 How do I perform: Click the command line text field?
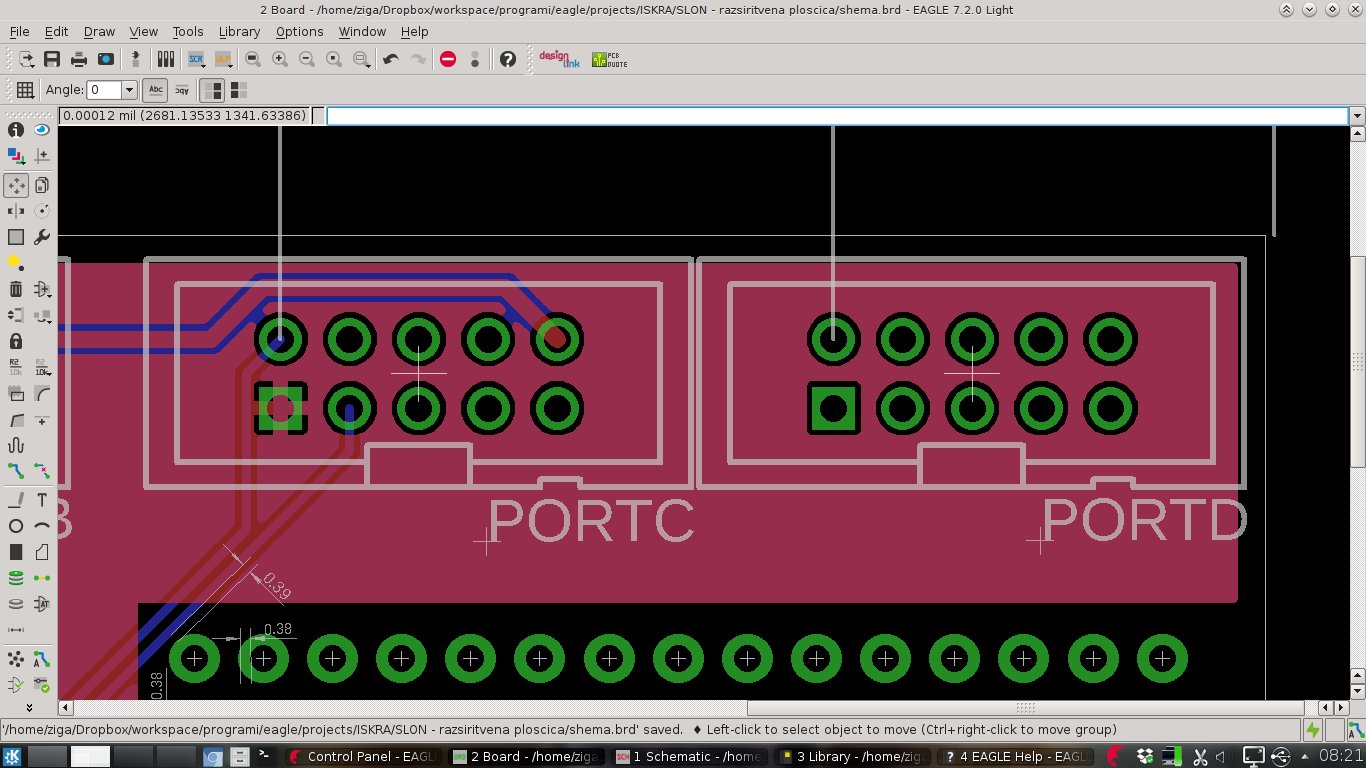[x=838, y=116]
